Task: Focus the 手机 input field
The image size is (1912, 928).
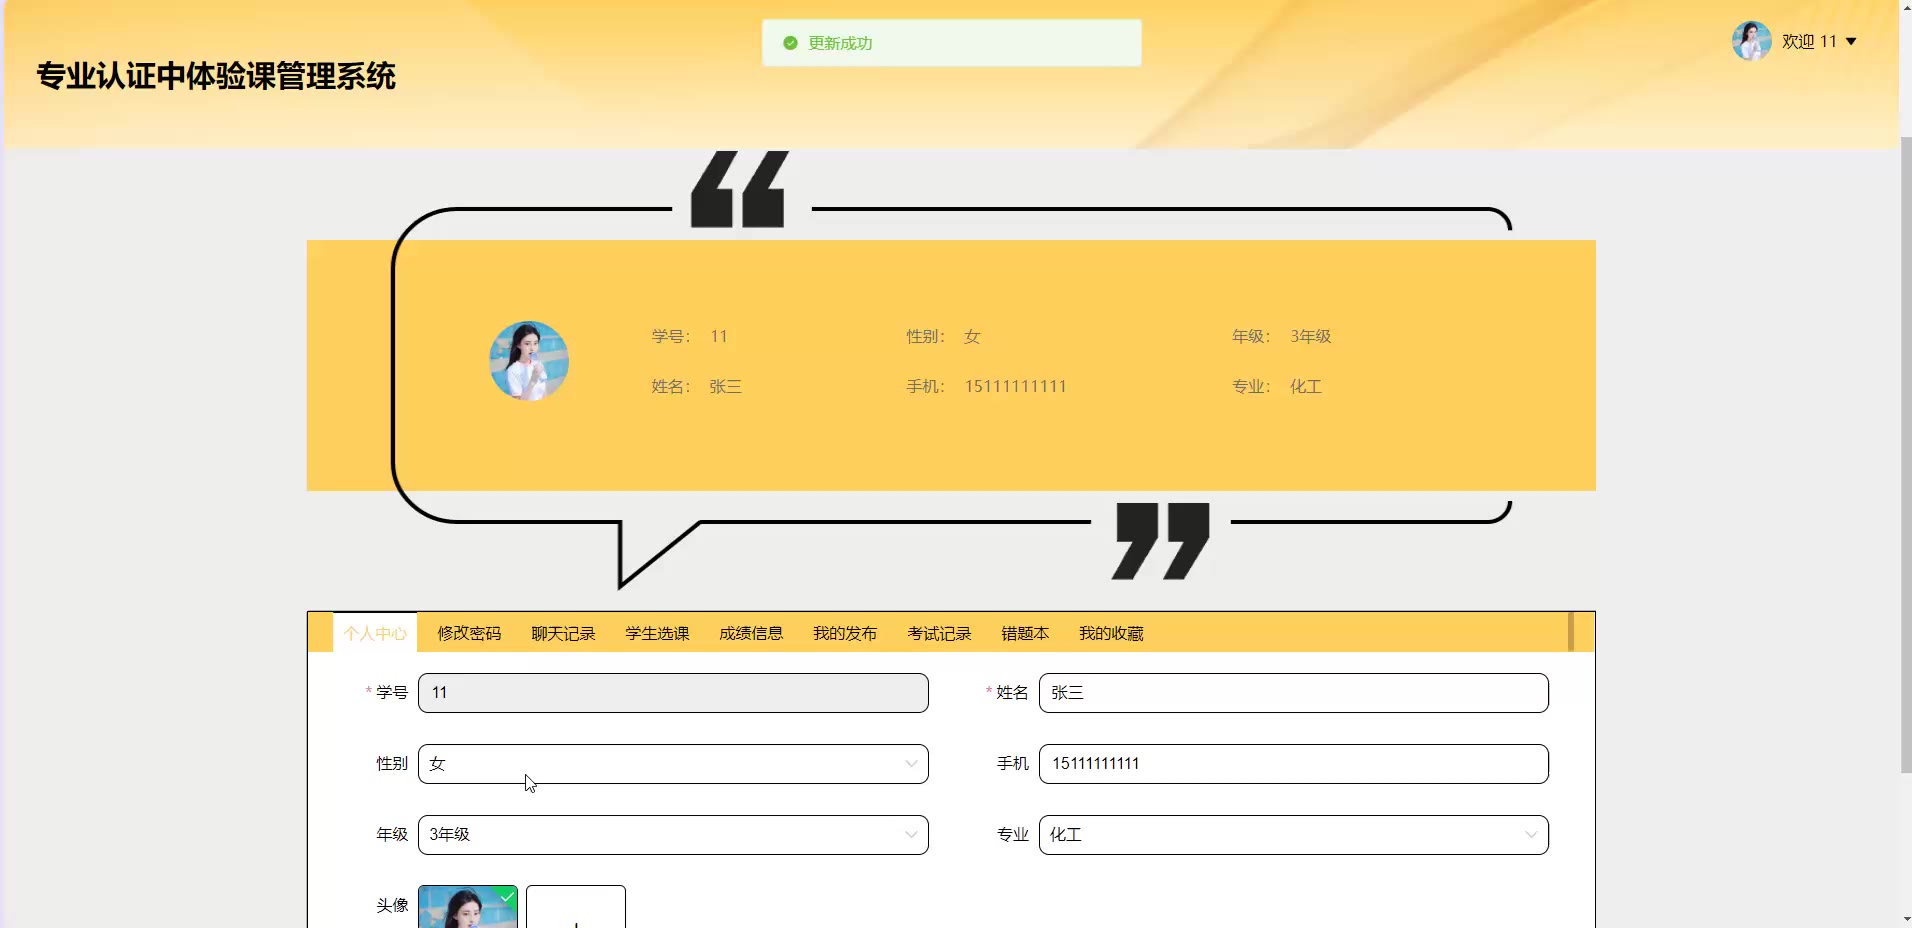Action: click(x=1294, y=764)
